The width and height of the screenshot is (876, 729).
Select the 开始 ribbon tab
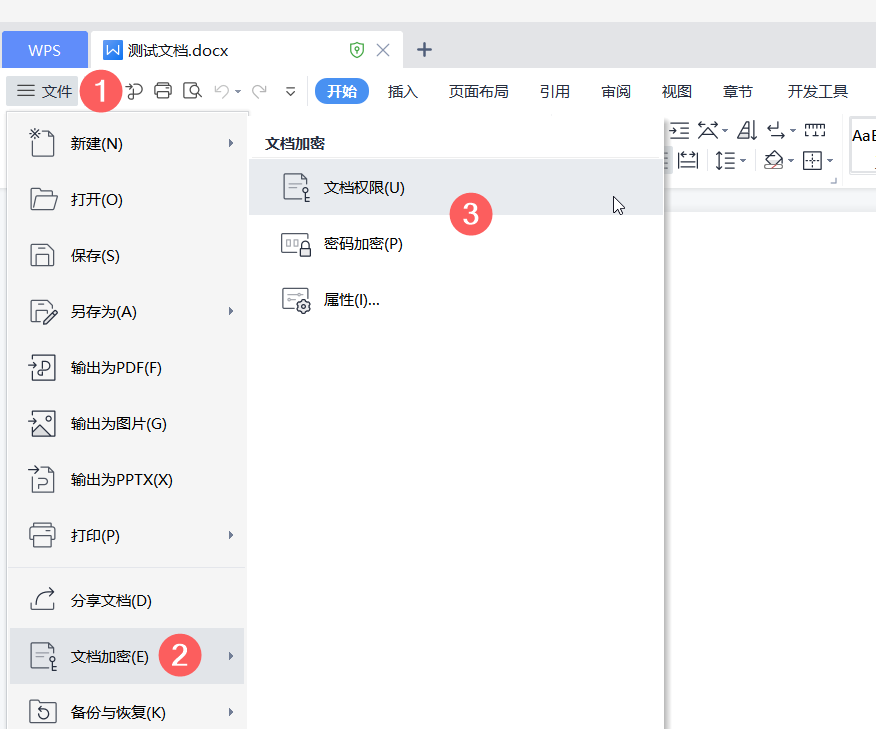(x=342, y=91)
